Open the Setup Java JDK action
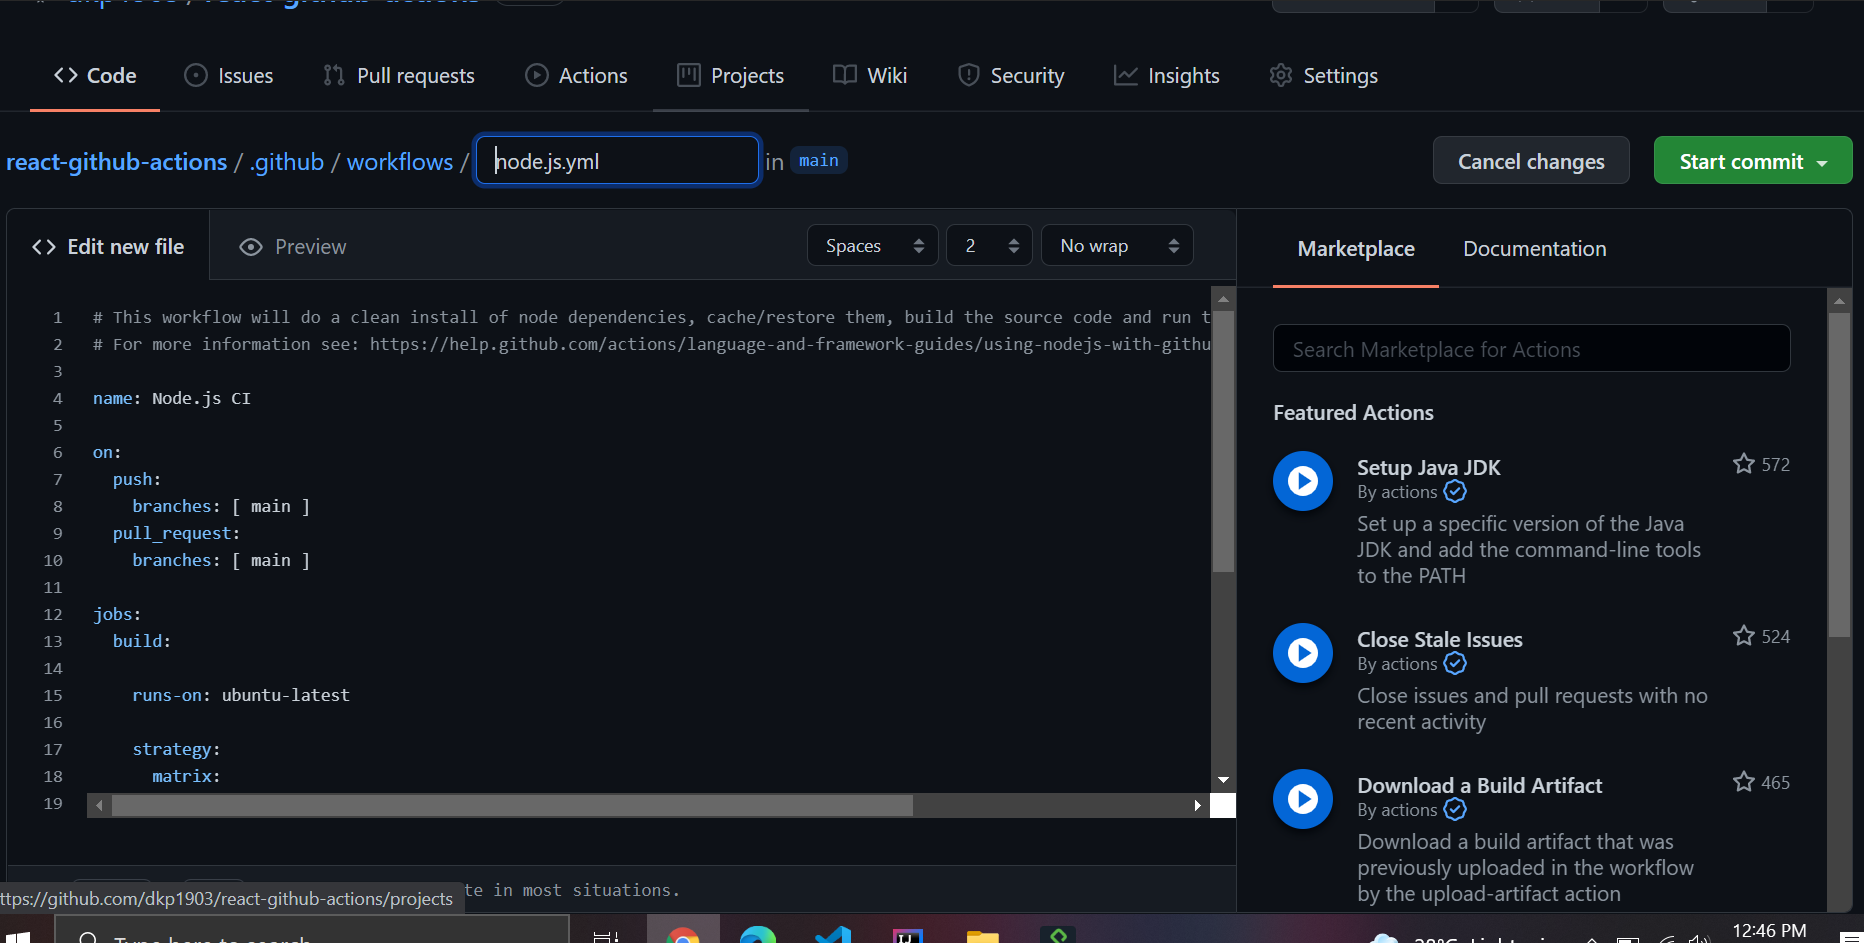 1428,468
